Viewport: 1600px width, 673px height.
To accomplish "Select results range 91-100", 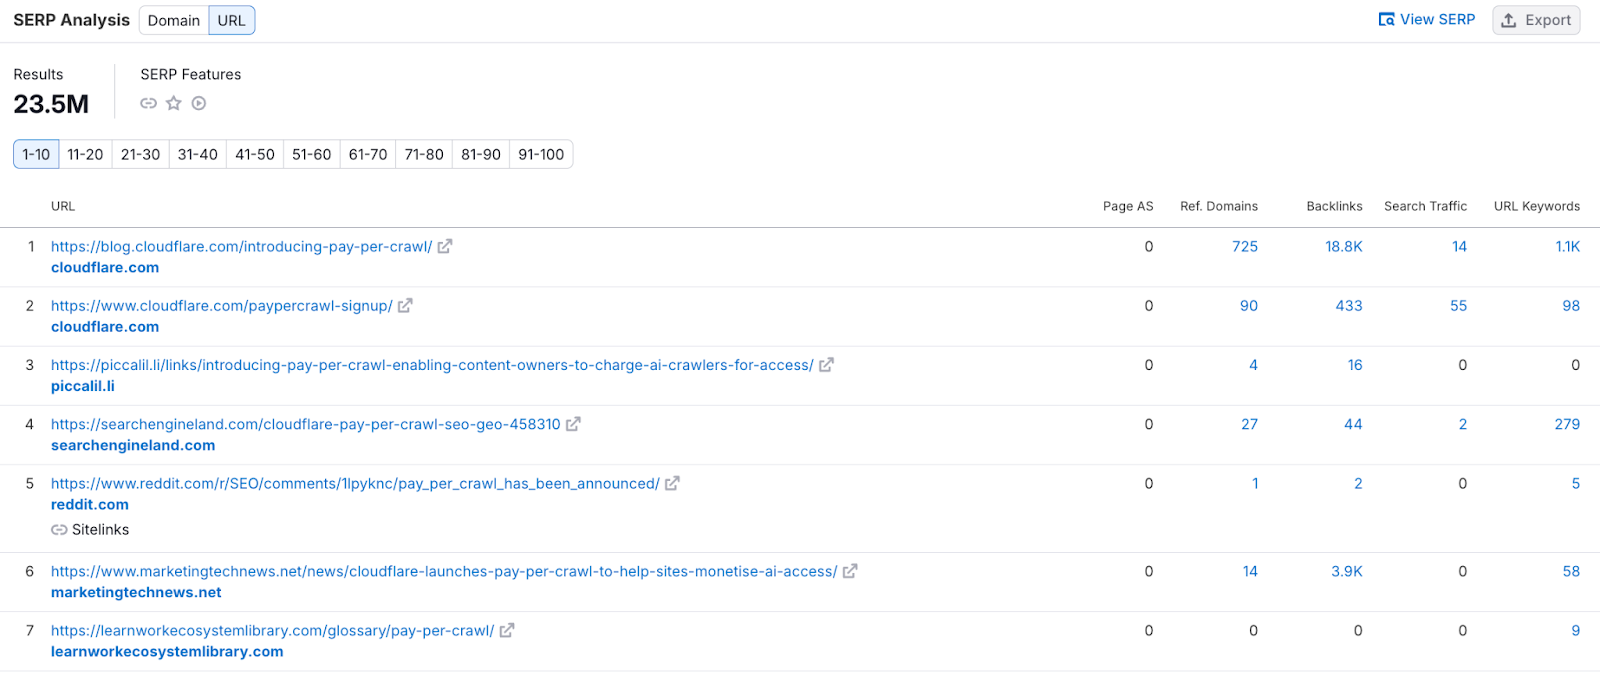I will (541, 154).
